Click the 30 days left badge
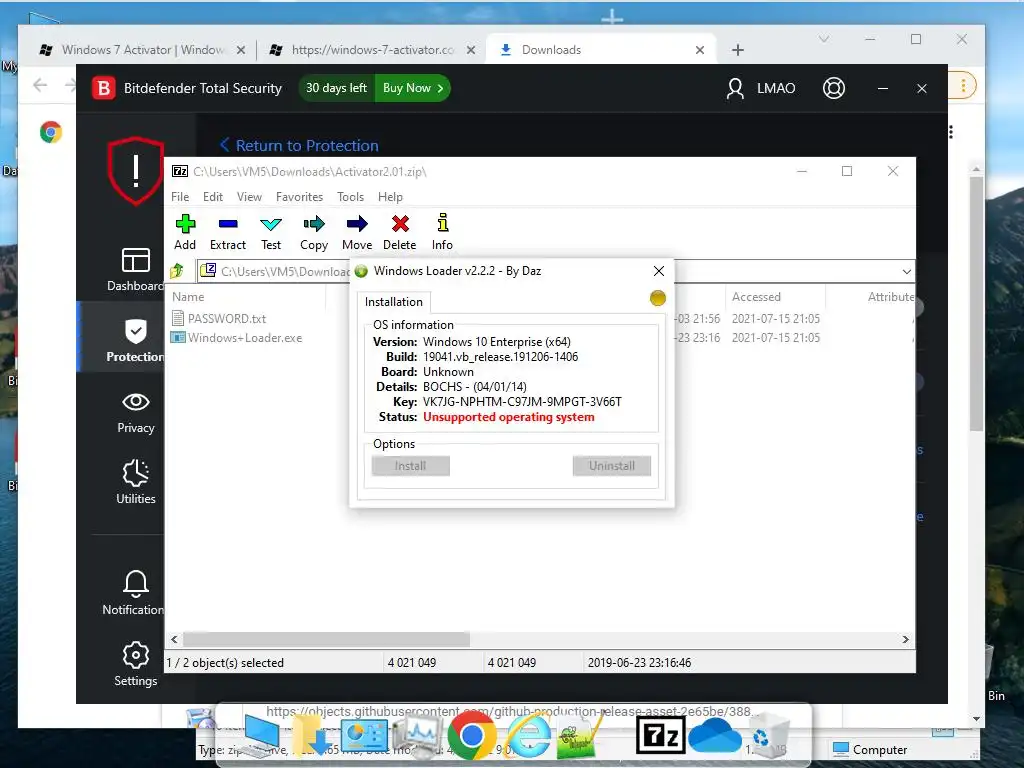The image size is (1024, 768). [x=336, y=88]
